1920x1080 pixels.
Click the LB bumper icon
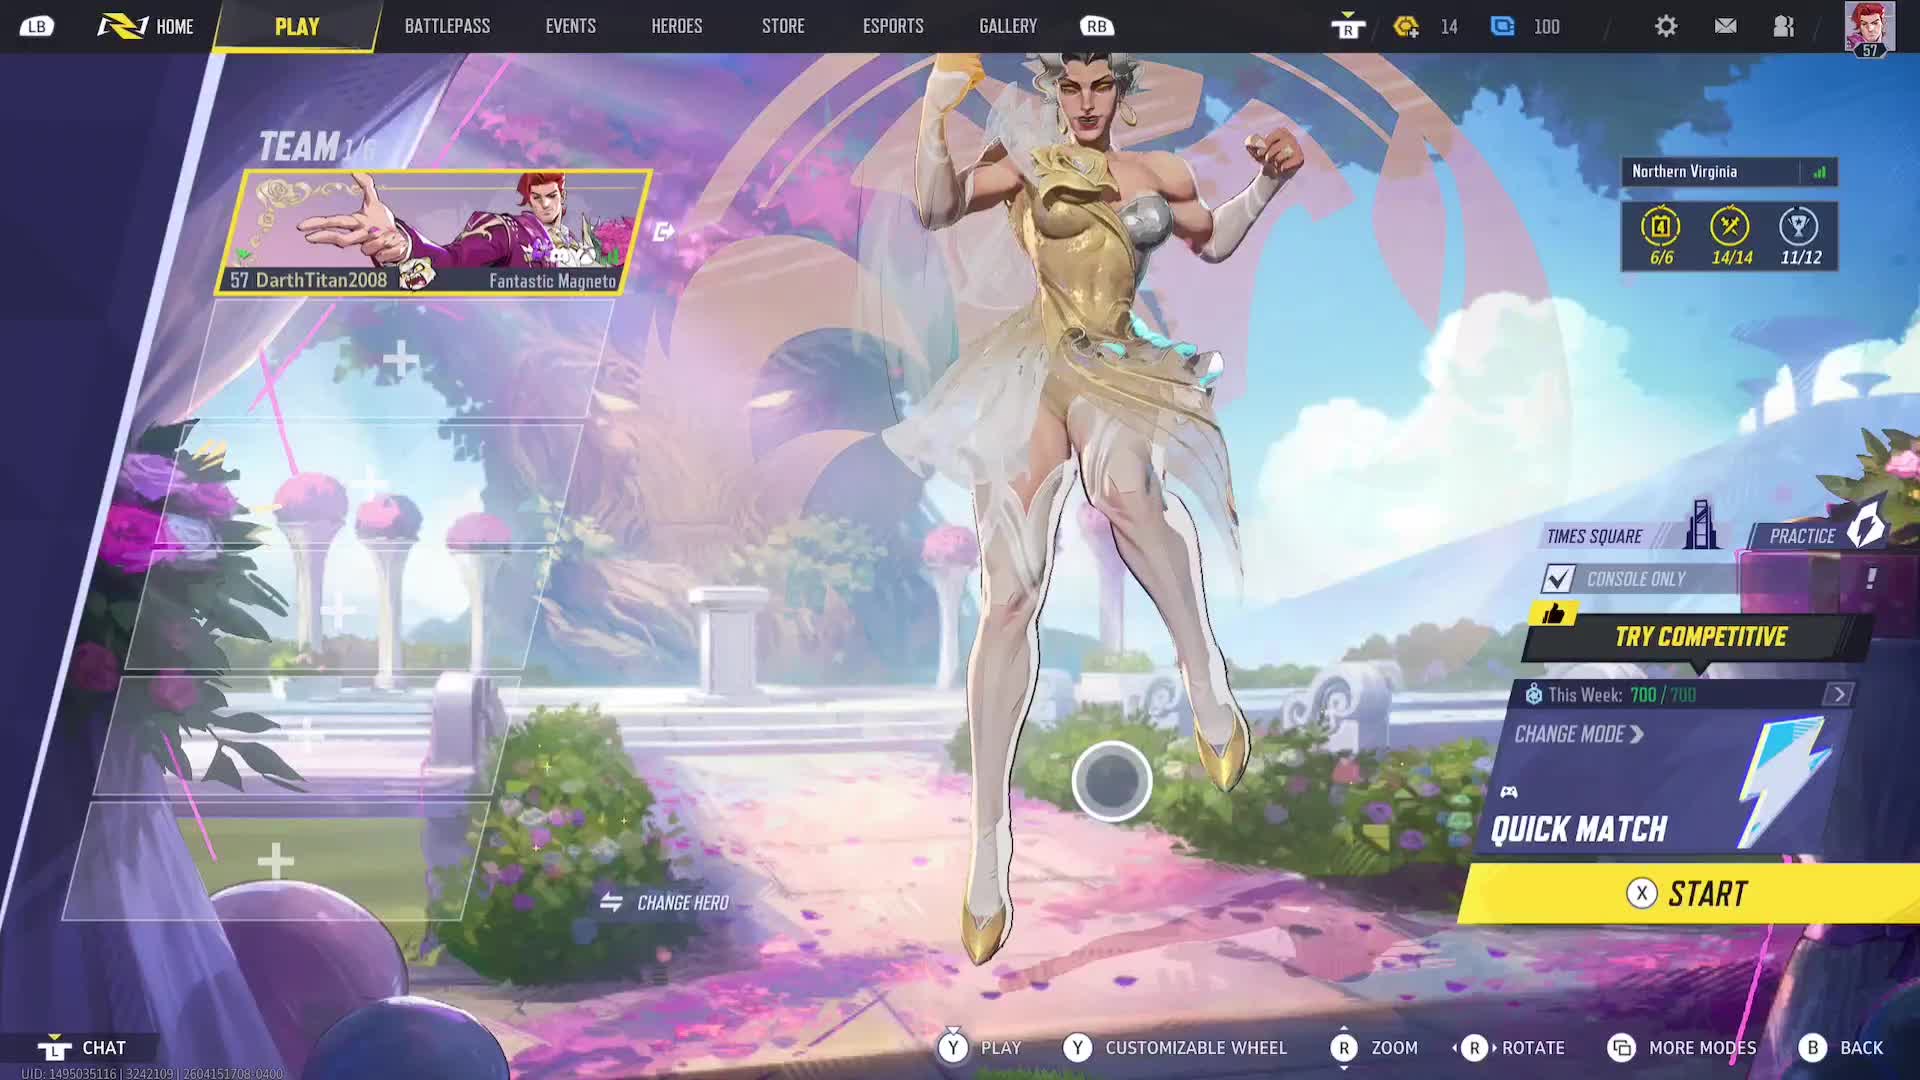pyautogui.click(x=37, y=27)
